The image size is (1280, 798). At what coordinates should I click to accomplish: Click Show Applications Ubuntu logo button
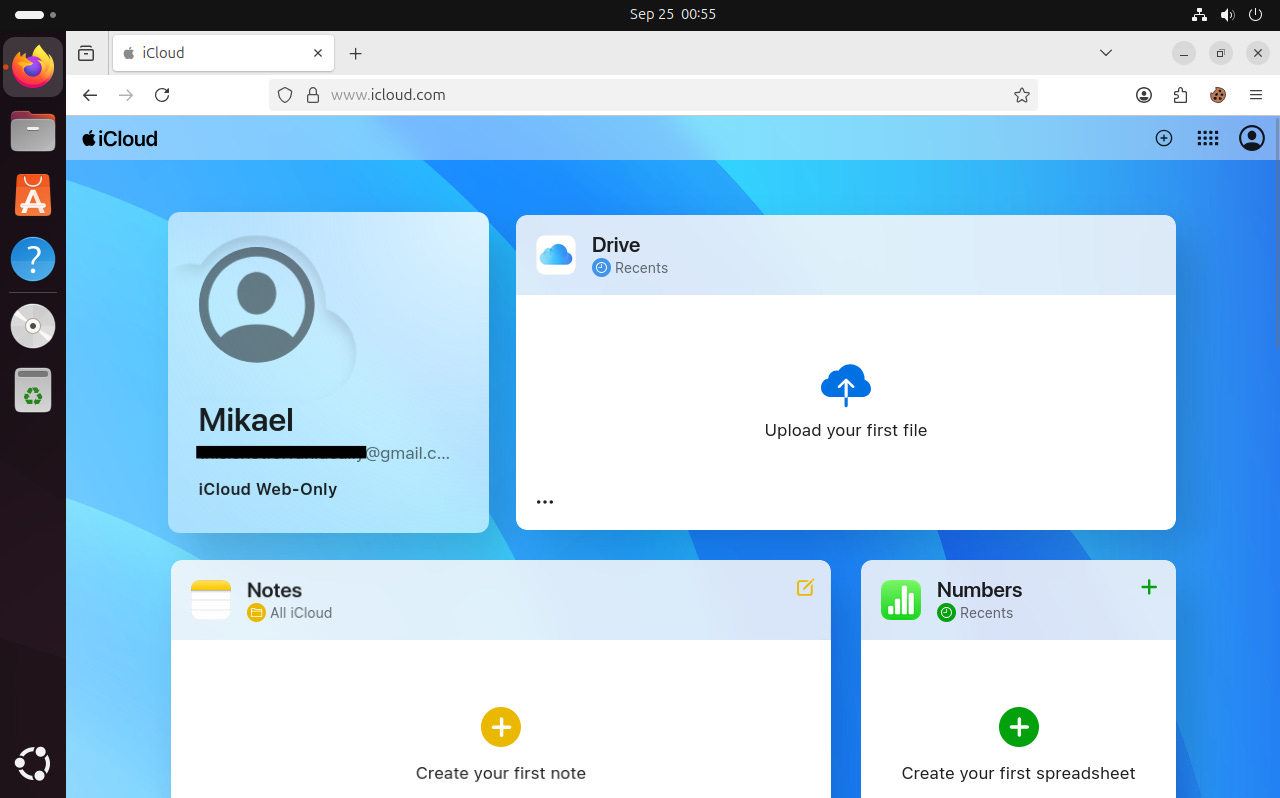click(x=33, y=764)
